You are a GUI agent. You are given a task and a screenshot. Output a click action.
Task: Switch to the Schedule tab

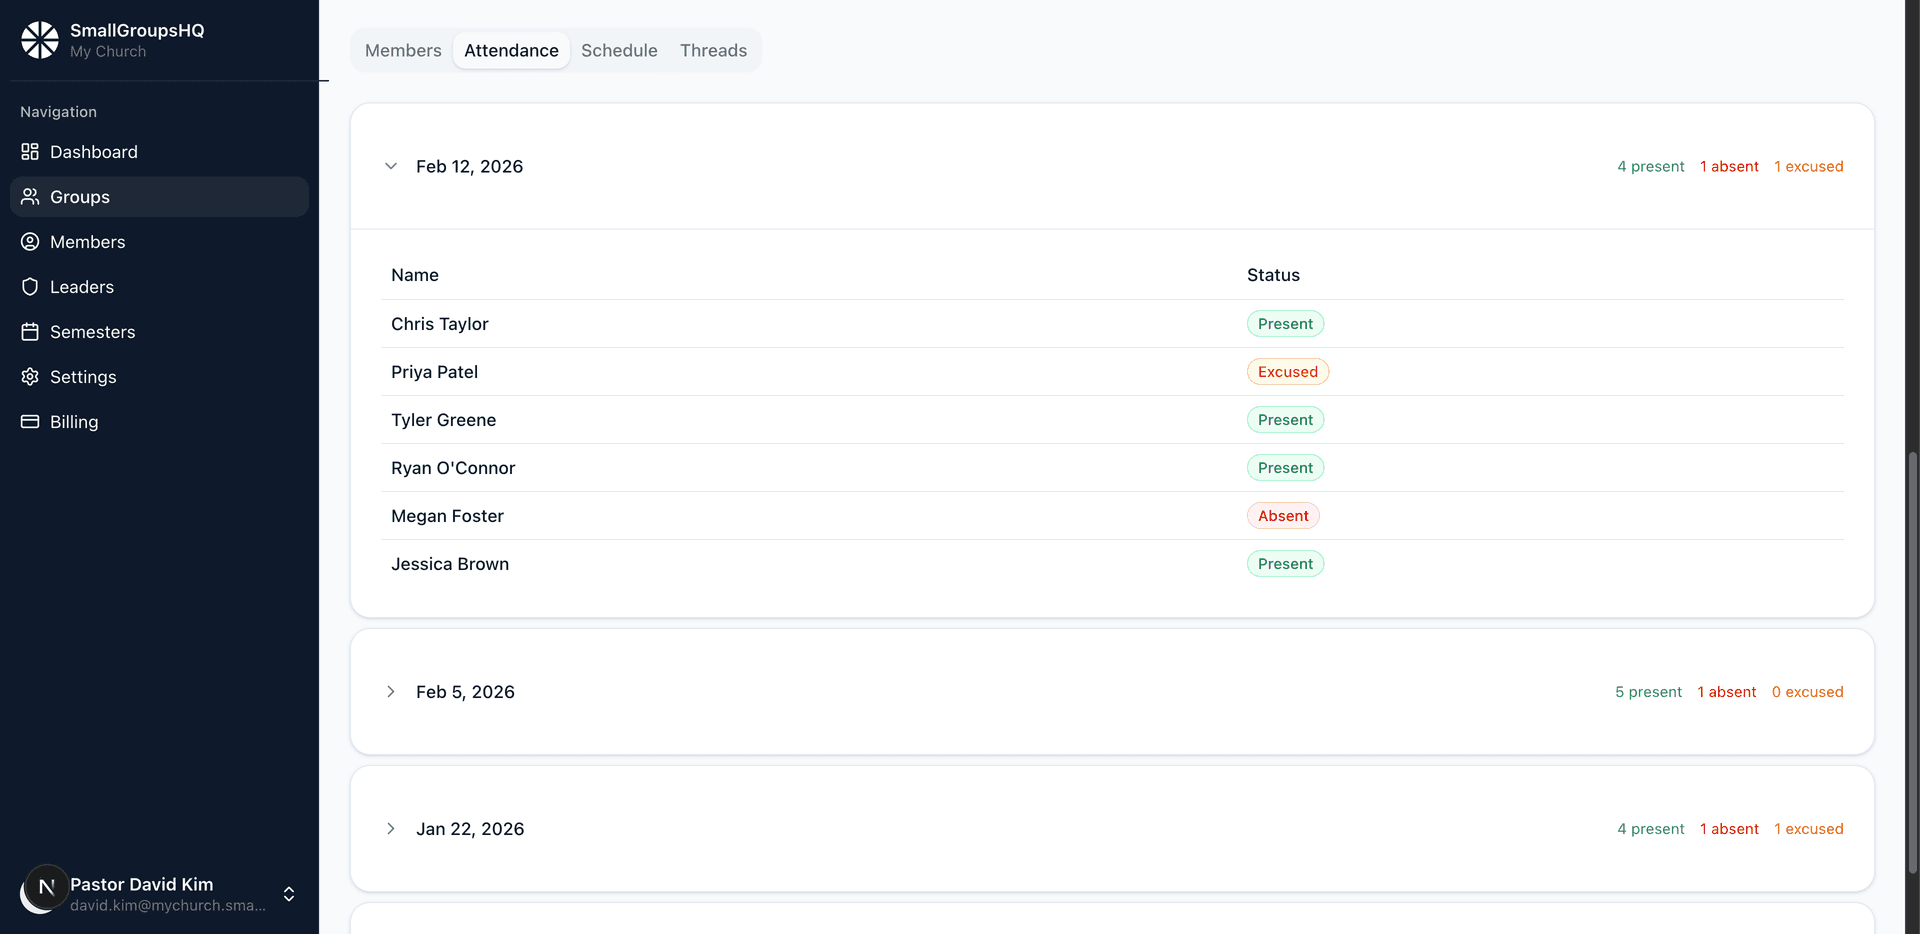[x=619, y=50]
